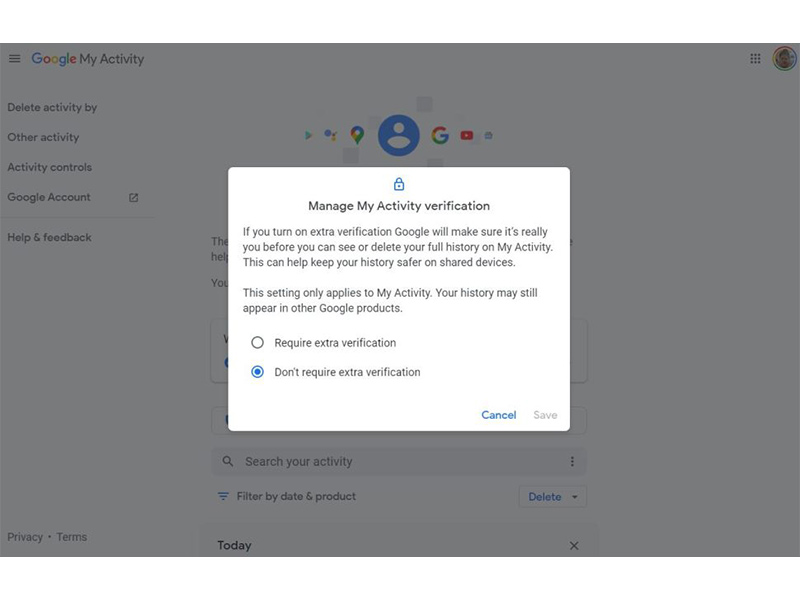Open Google Account in sidebar

pyautogui.click(x=49, y=197)
